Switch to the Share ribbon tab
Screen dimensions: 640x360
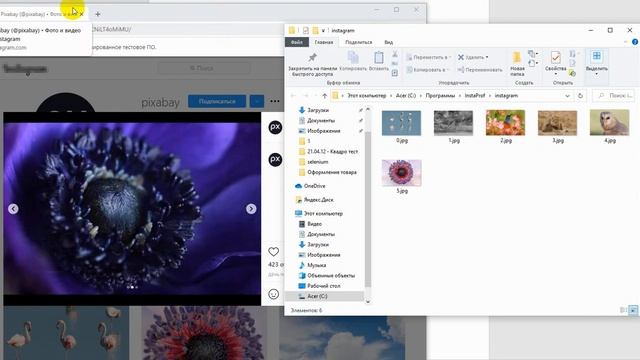358,42
